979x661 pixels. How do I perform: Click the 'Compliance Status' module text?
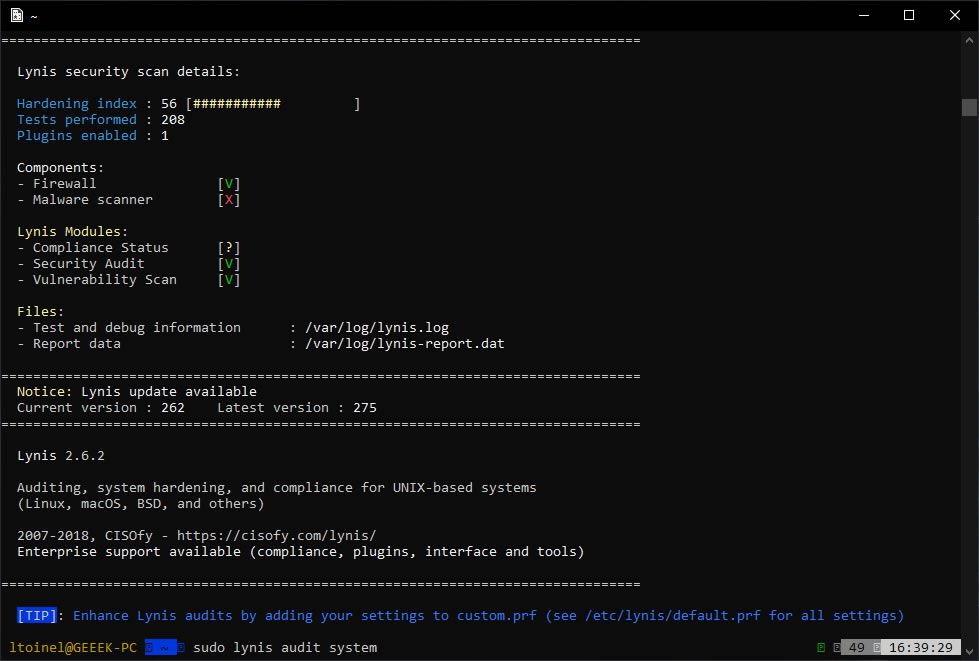(x=101, y=248)
